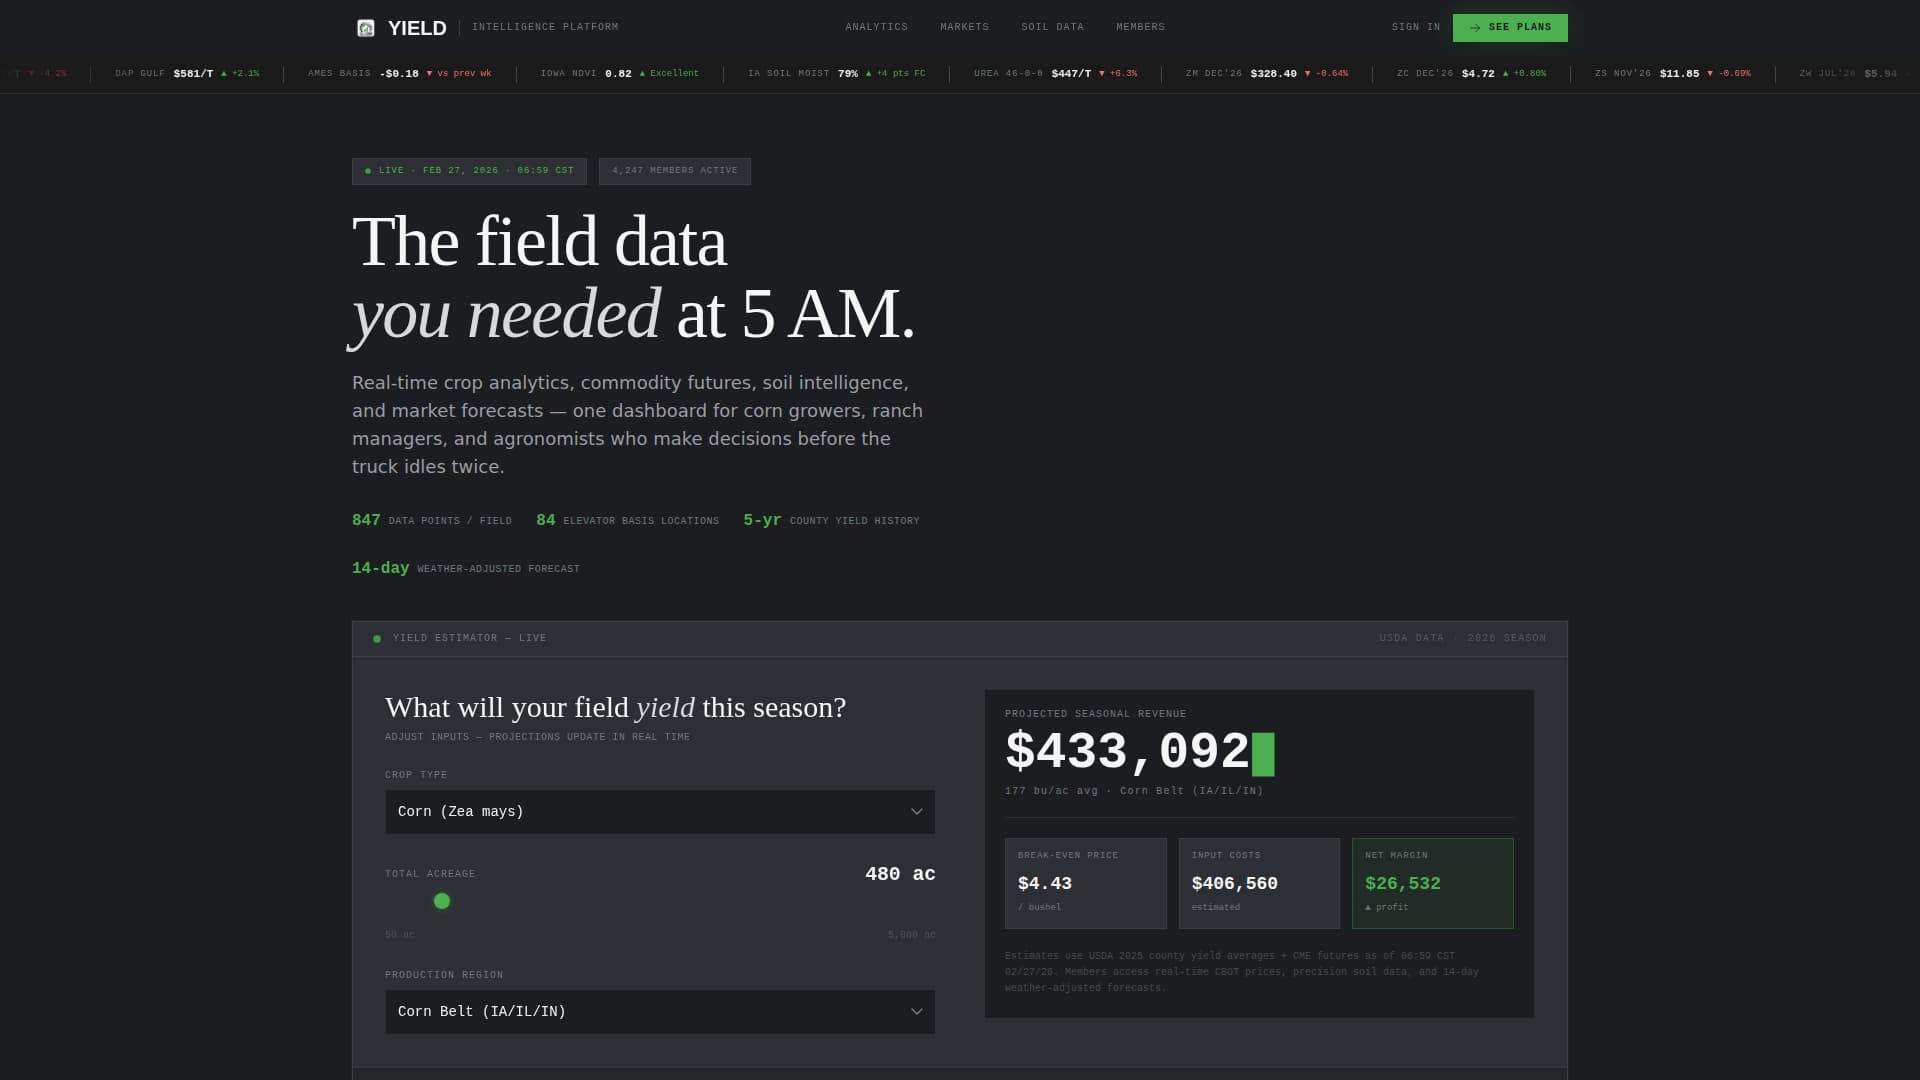
Task: Click UREA 46-0-0 $447/T ticker item
Action: point(1055,74)
